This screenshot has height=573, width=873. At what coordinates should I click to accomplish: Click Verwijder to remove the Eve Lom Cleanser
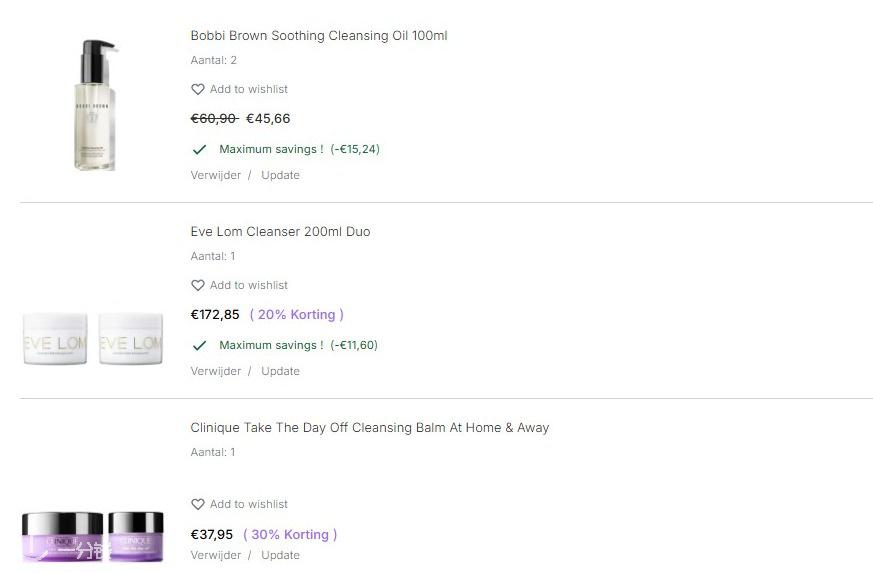[216, 371]
